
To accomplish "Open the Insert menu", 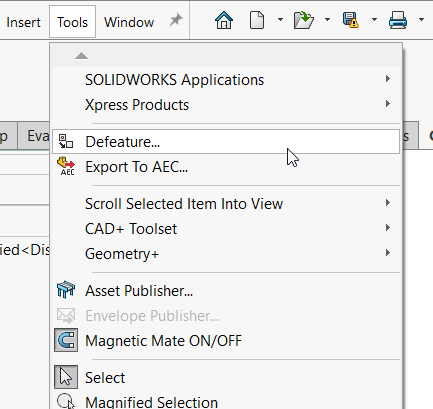I will click(x=23, y=22).
